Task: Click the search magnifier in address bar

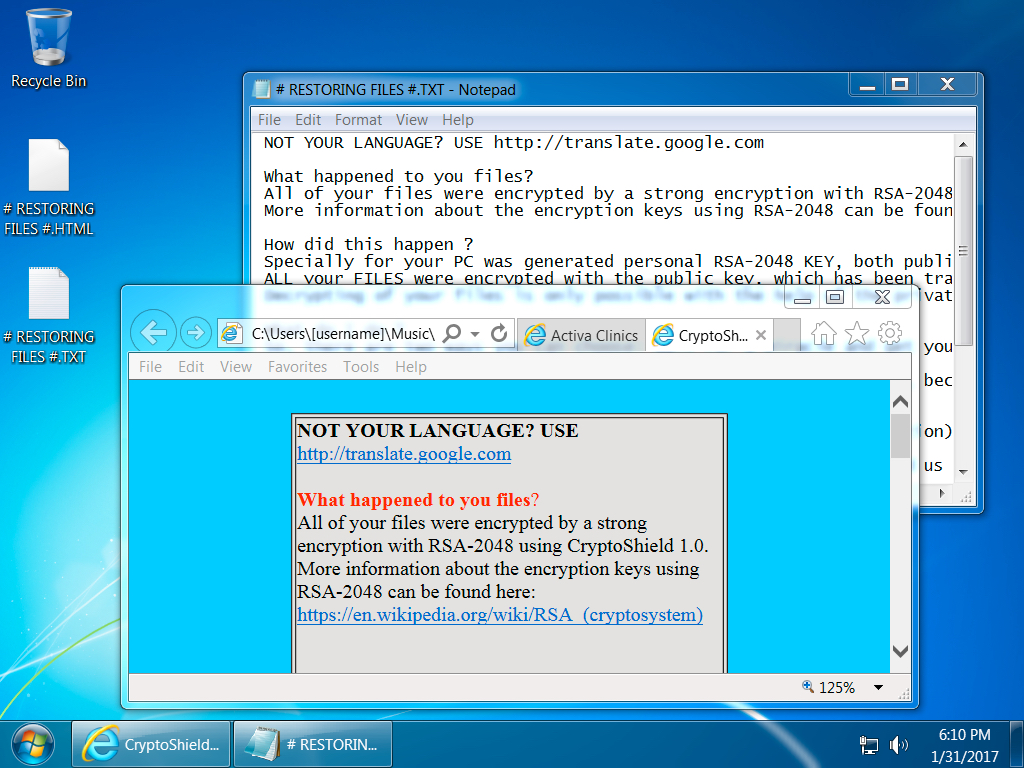Action: [451, 334]
